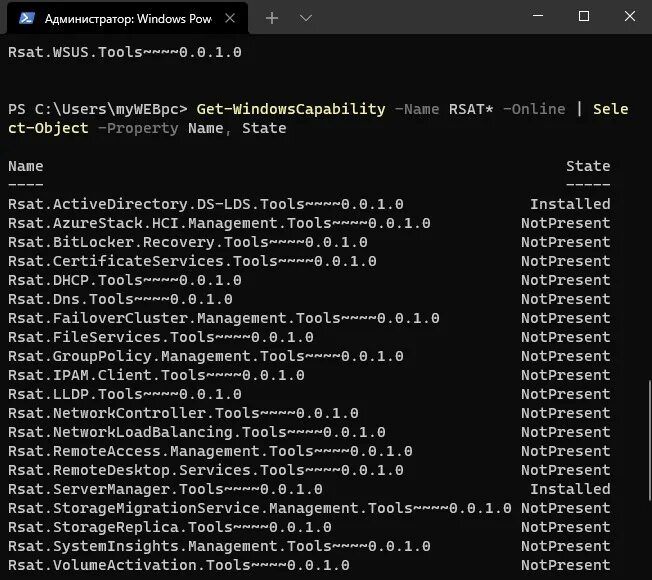Viewport: 652px width, 580px height.
Task: Click the terminal vertical scrollbar thumb
Action: [x=650, y=439]
